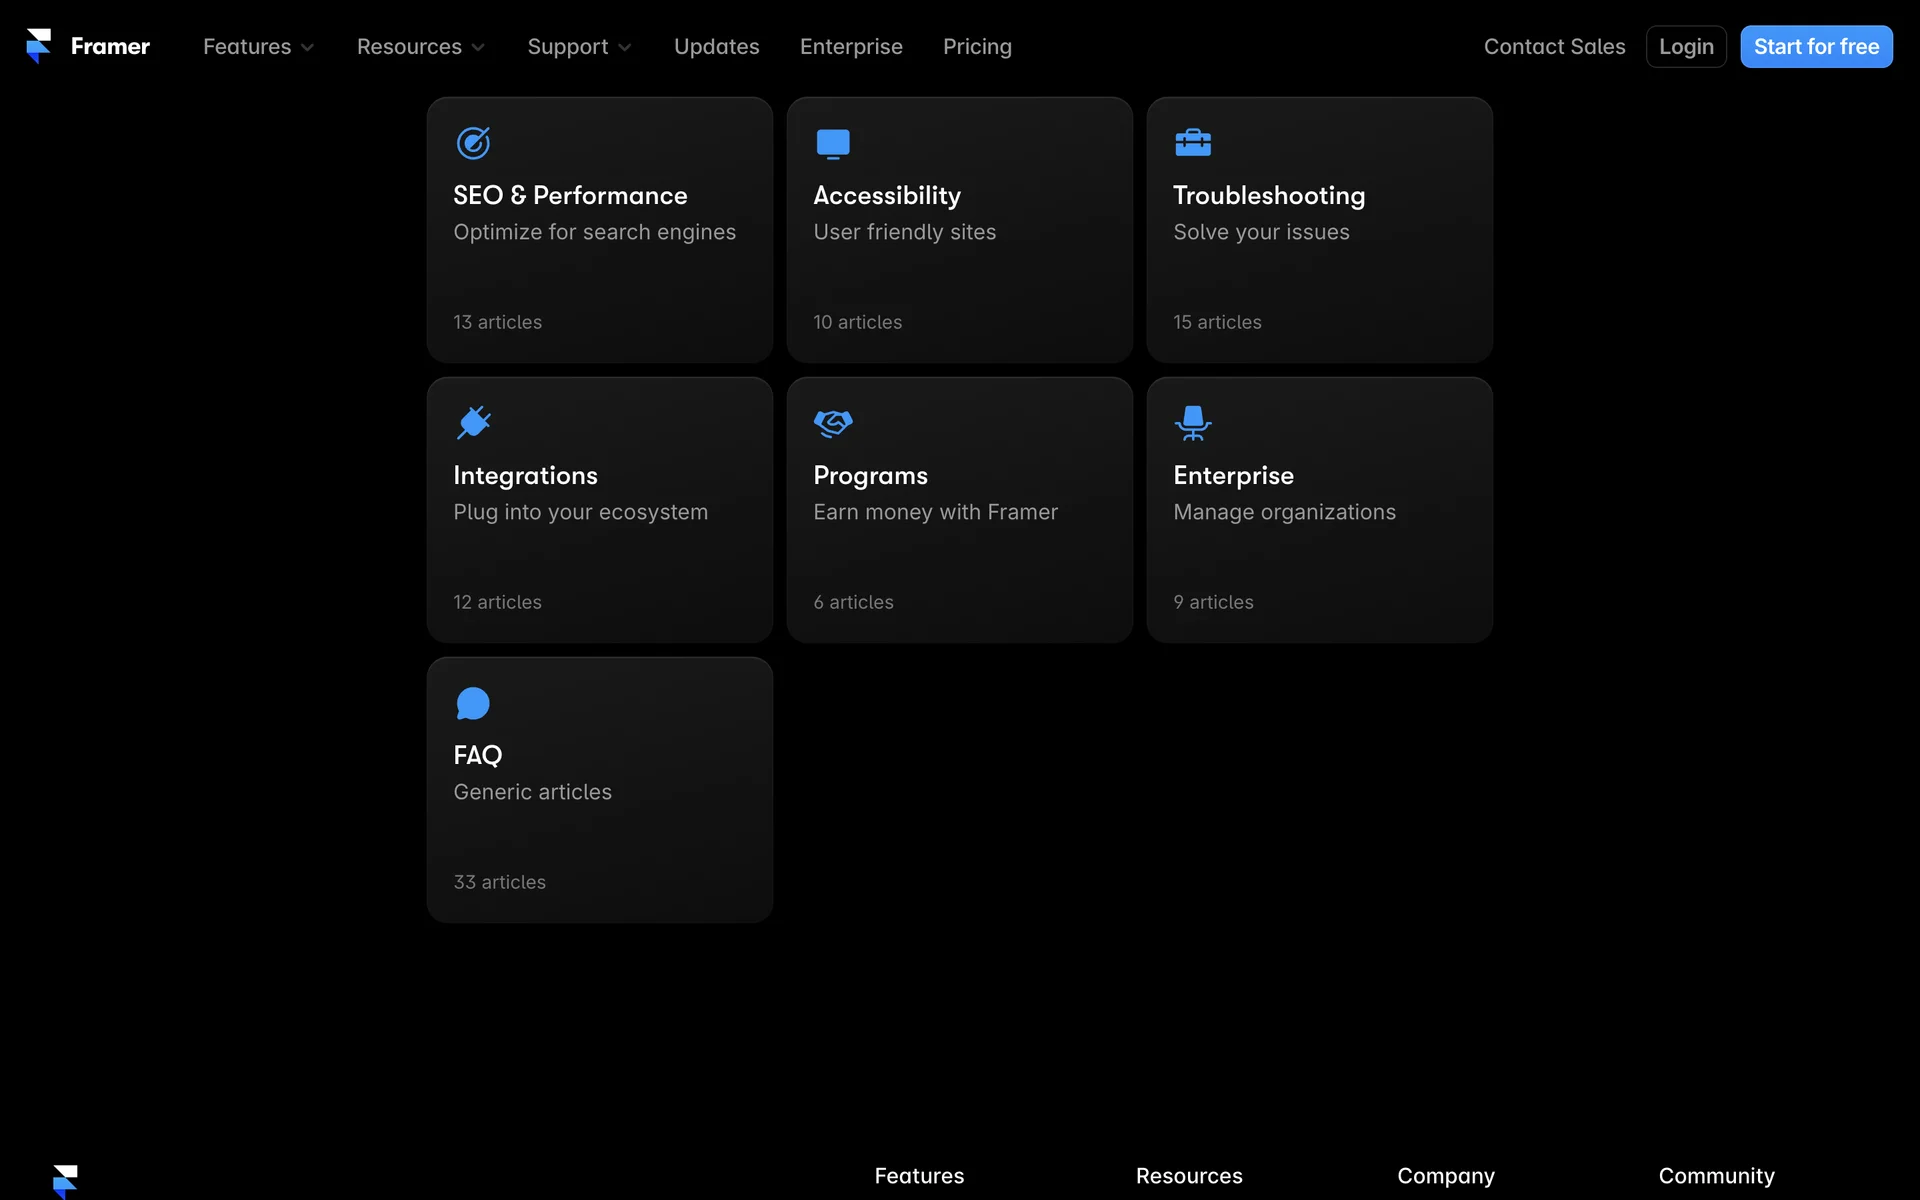The width and height of the screenshot is (1920, 1200).
Task: Click the FAQ chat bubble icon
Action: coord(473,703)
